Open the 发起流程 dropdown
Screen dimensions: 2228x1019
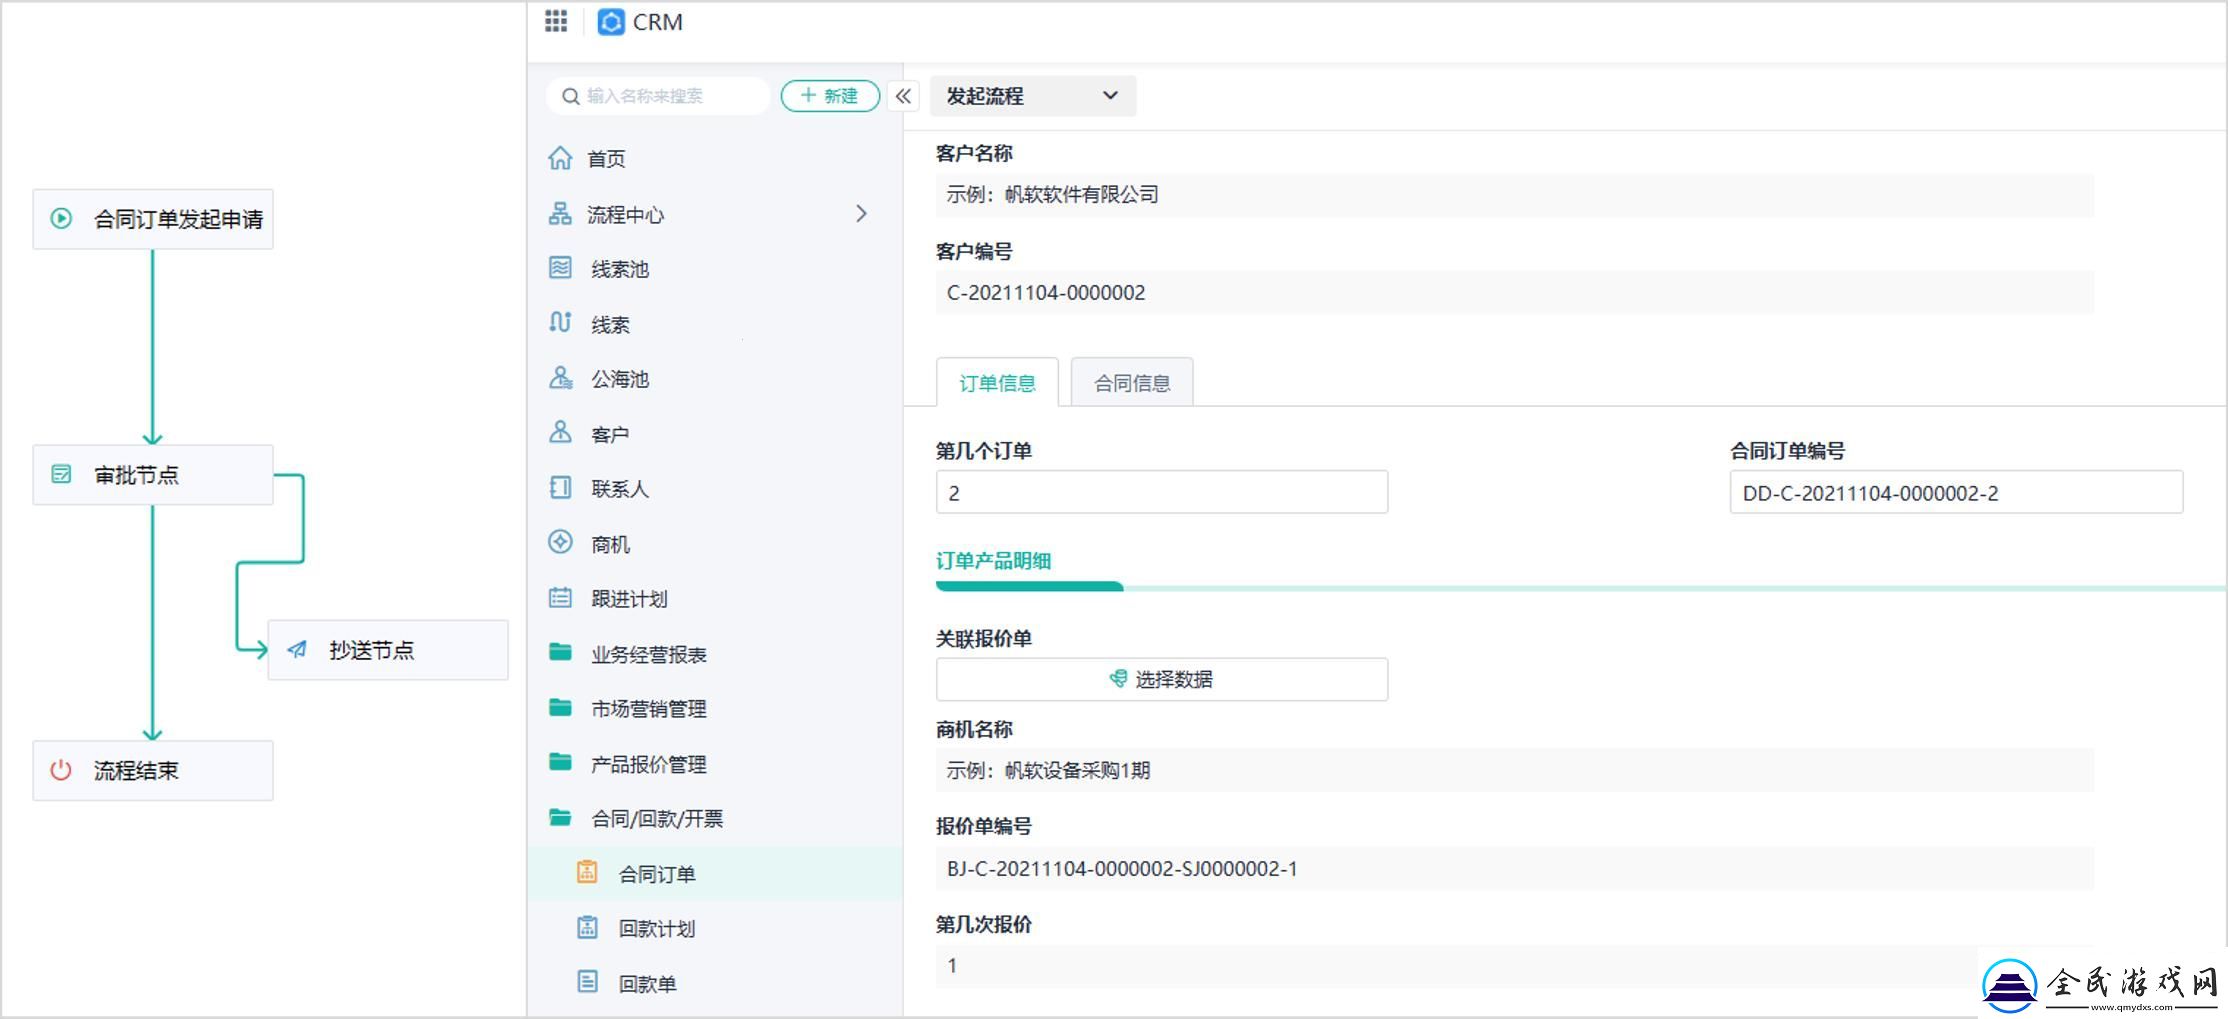1033,96
